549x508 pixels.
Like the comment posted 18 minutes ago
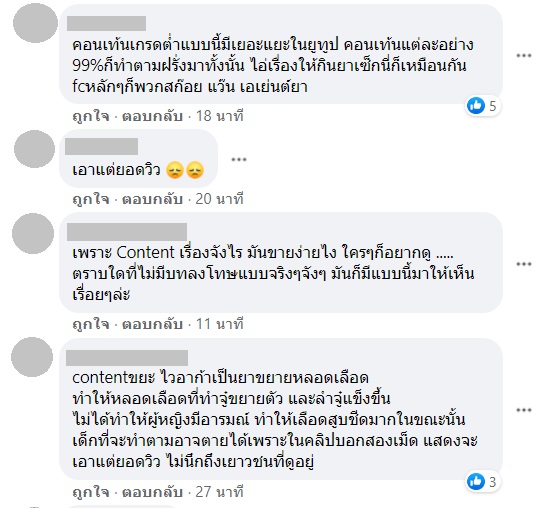click(x=91, y=116)
